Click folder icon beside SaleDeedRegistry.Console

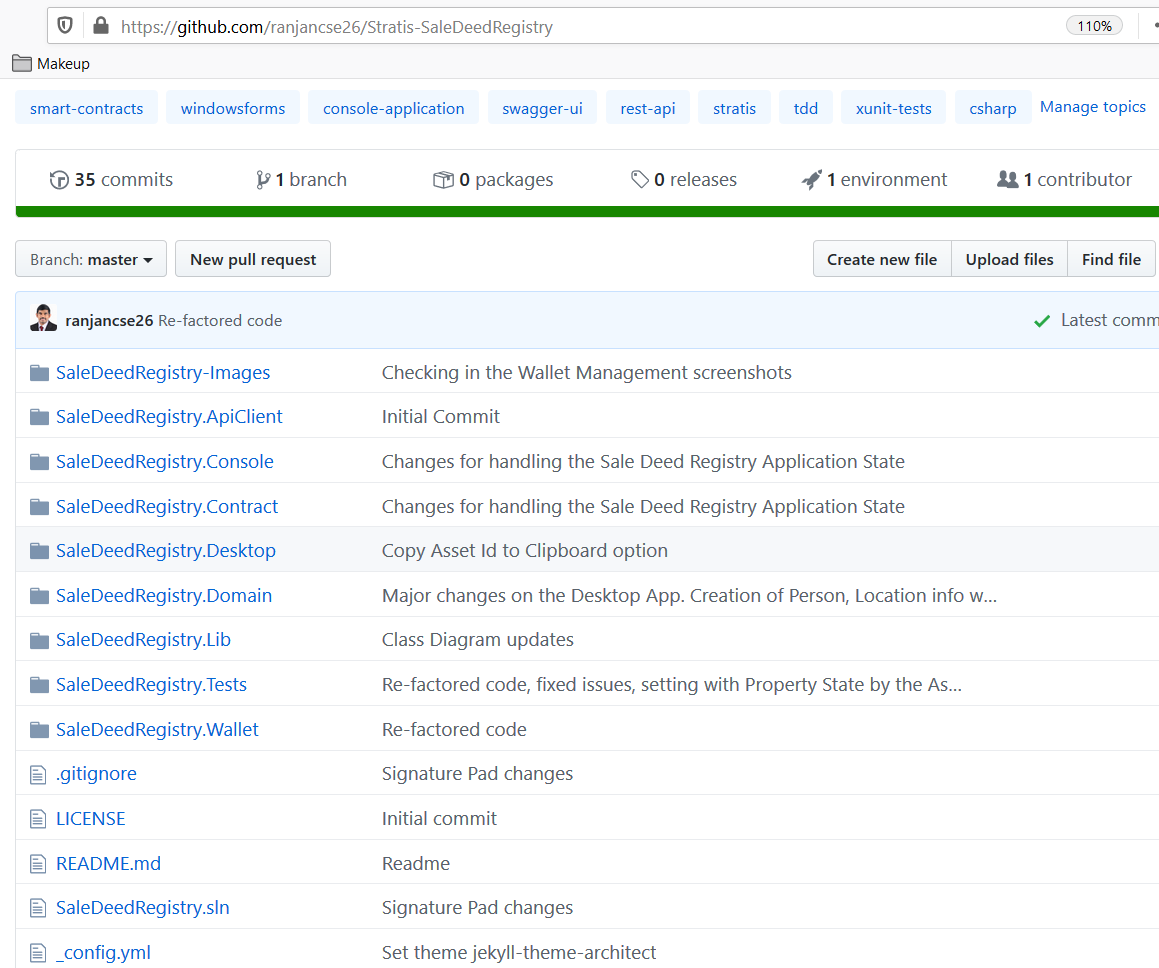pos(39,462)
